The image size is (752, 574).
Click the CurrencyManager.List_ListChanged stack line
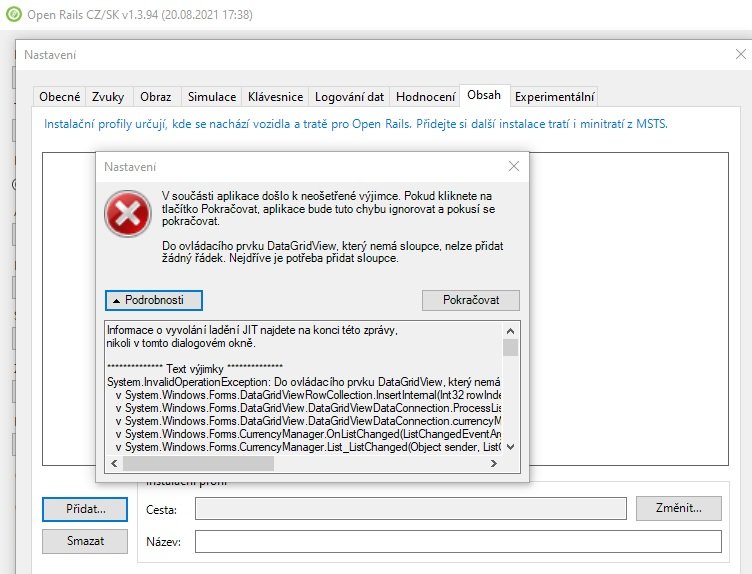(308, 447)
